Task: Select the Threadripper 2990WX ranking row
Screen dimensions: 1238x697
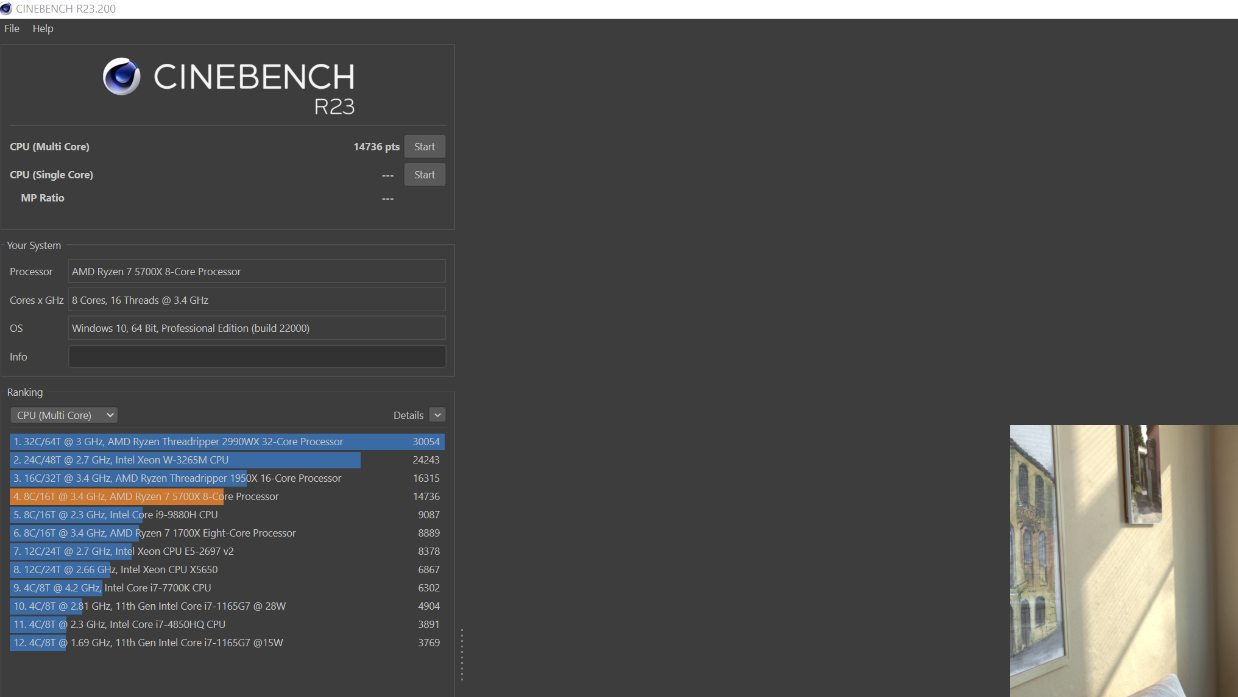Action: (x=227, y=442)
